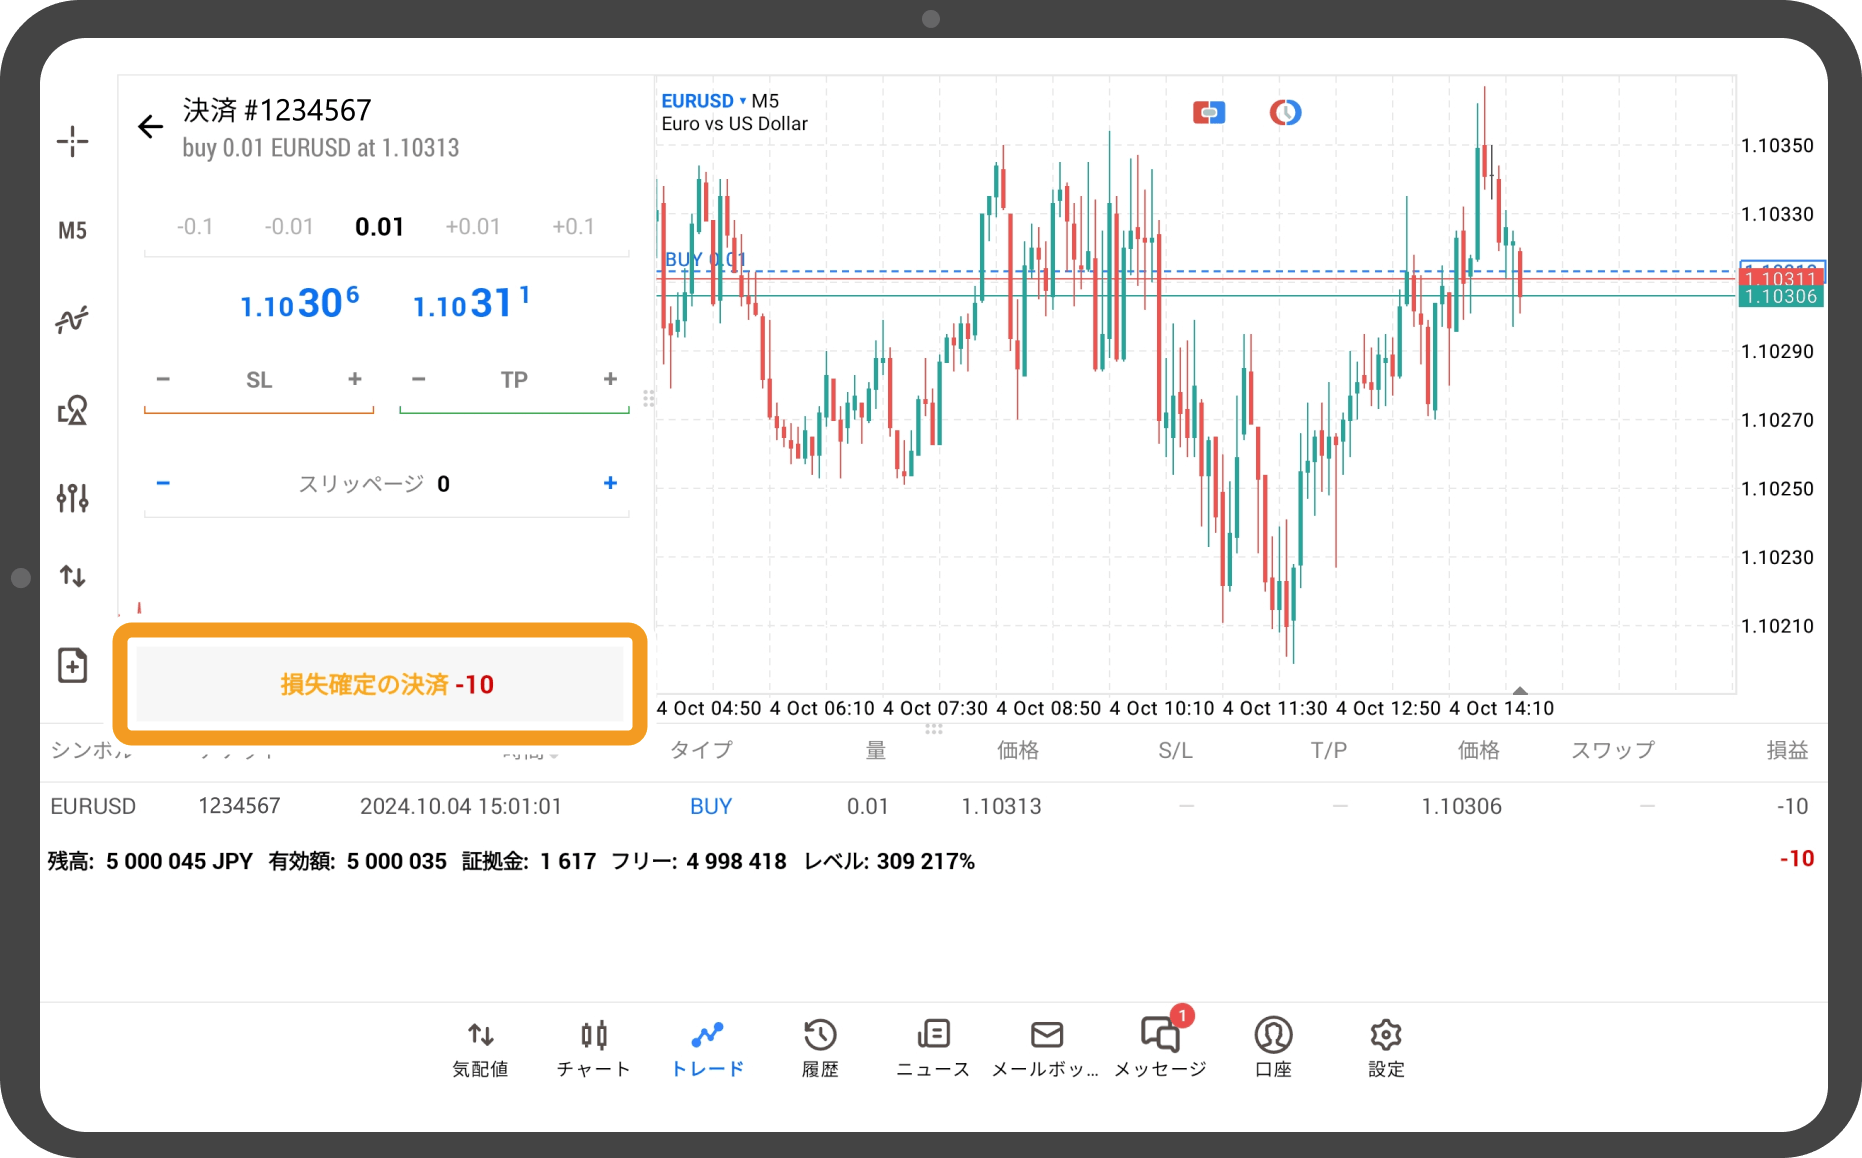
Task: Tap the red-blue one-click trading icon
Action: pos(1209,112)
